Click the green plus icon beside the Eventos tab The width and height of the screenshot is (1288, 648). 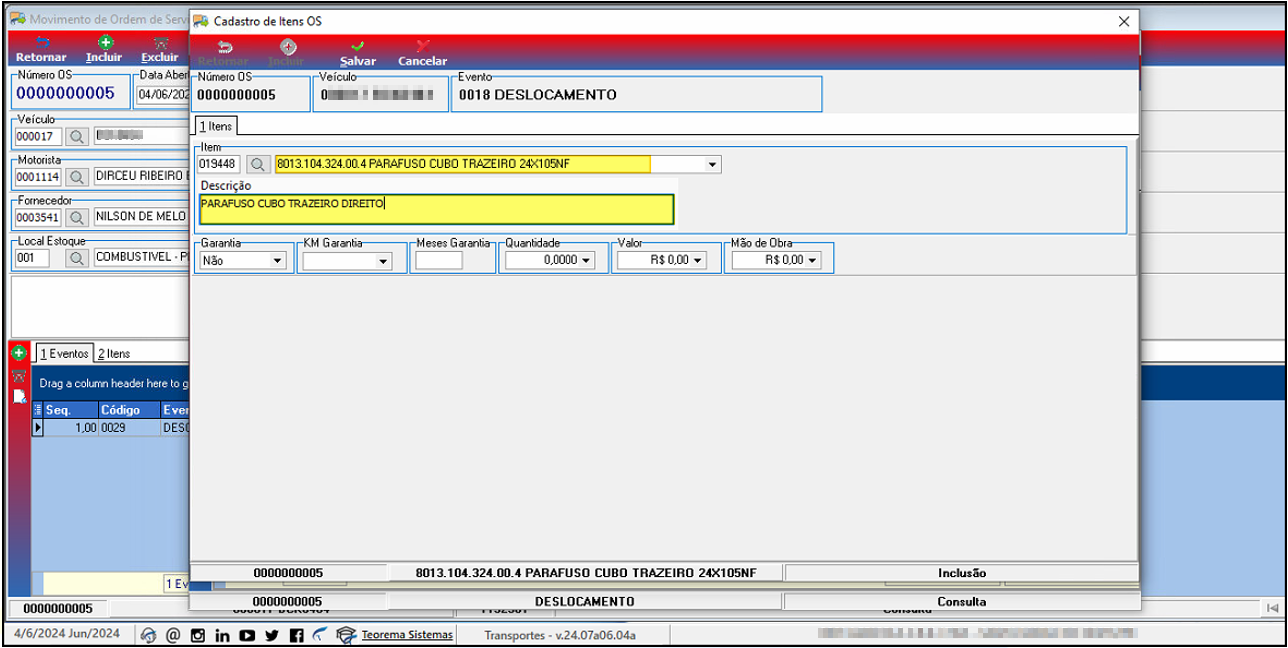point(19,354)
